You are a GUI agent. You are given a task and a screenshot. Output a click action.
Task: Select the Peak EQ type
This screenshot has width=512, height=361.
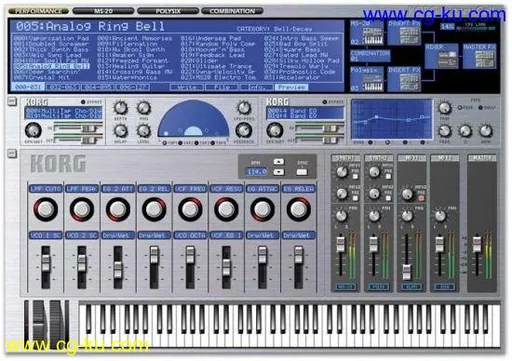[x=460, y=108]
